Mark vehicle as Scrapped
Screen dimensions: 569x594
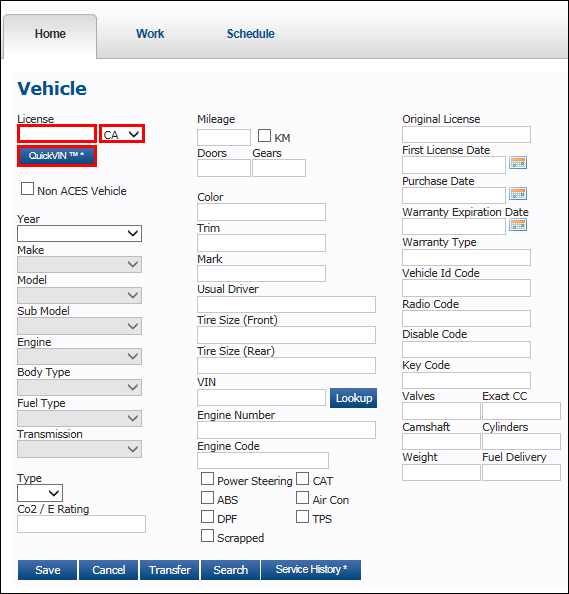pyautogui.click(x=207, y=536)
